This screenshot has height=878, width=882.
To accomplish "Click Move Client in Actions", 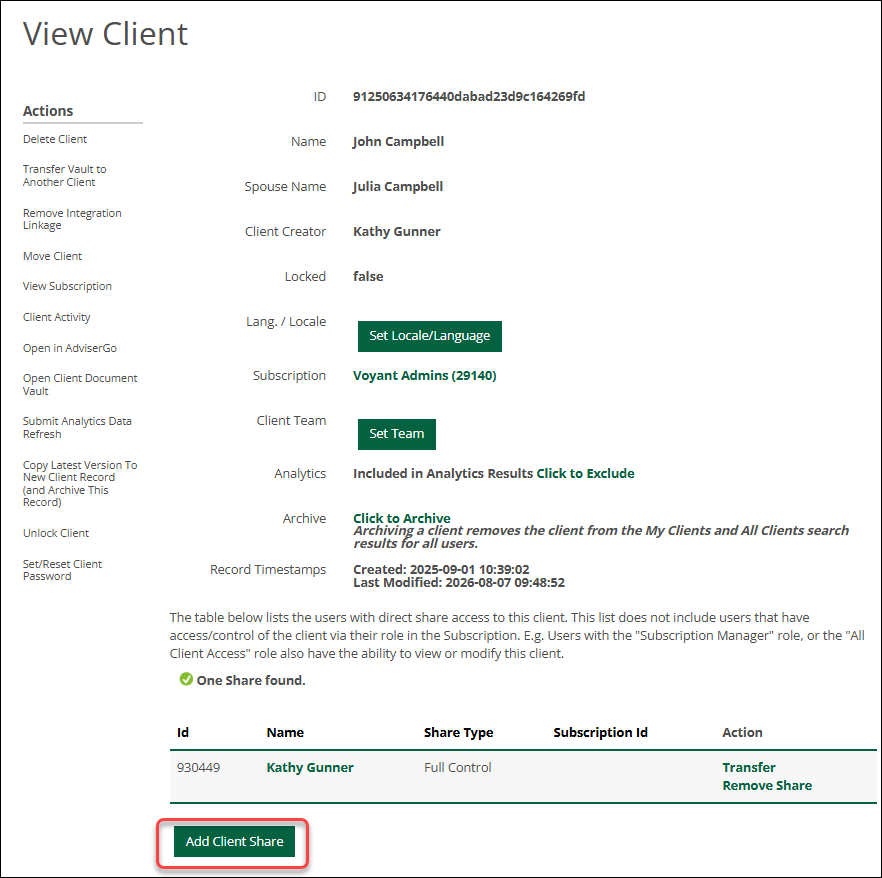I will point(52,256).
